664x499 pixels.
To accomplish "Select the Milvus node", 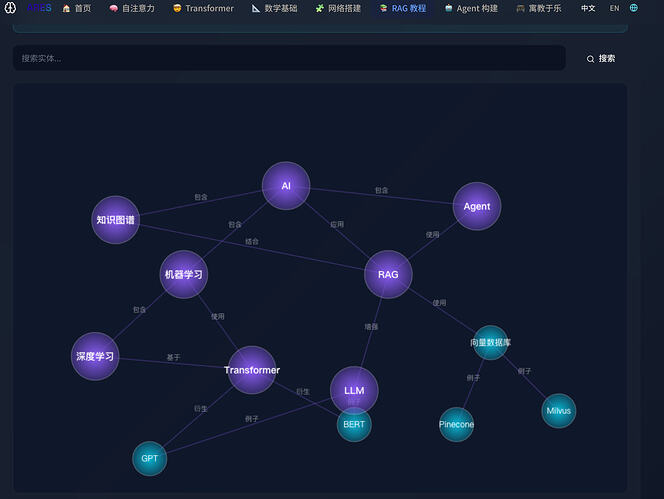I will click(559, 411).
